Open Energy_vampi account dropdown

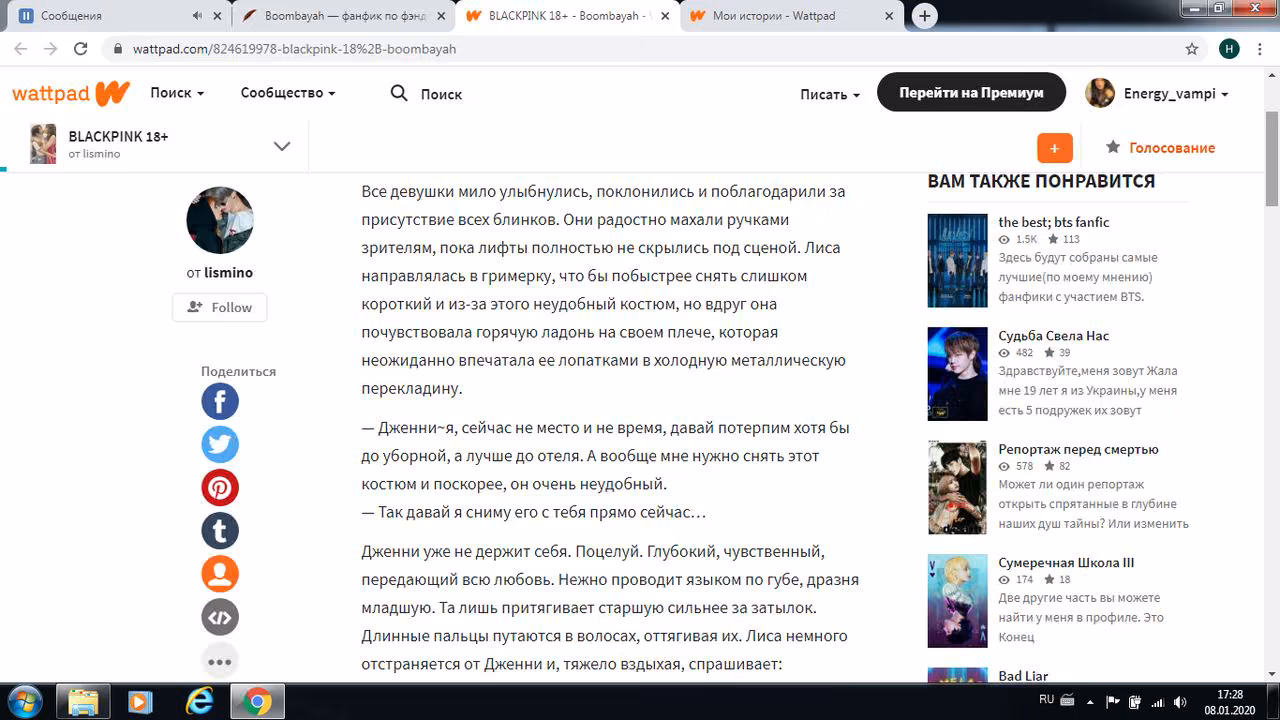click(x=1176, y=93)
